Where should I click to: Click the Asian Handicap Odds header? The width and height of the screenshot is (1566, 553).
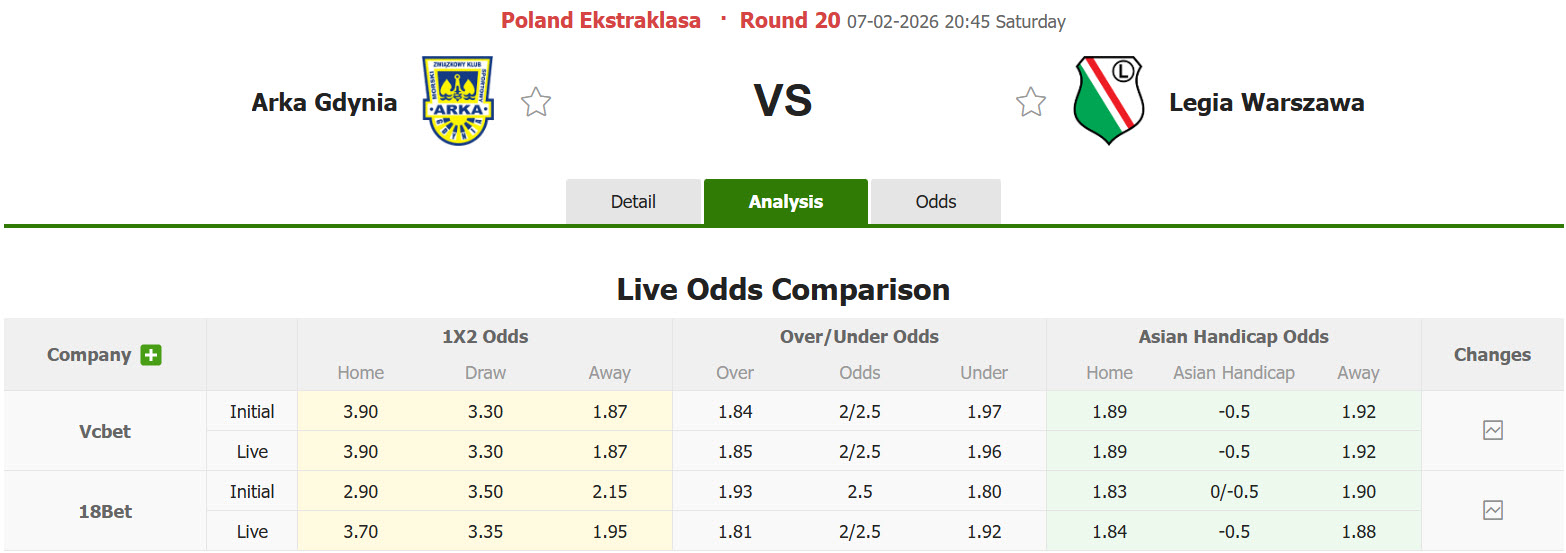click(x=1233, y=337)
